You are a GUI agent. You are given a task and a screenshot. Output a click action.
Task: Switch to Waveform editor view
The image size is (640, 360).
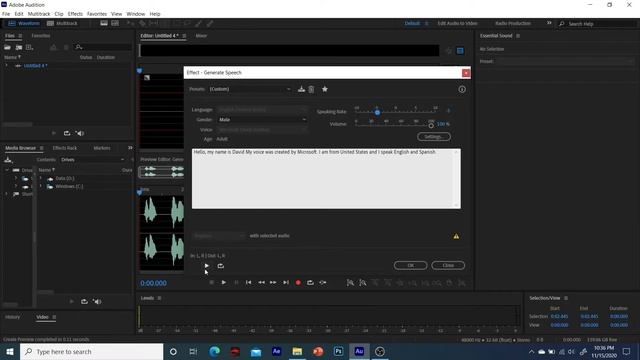coord(24,23)
